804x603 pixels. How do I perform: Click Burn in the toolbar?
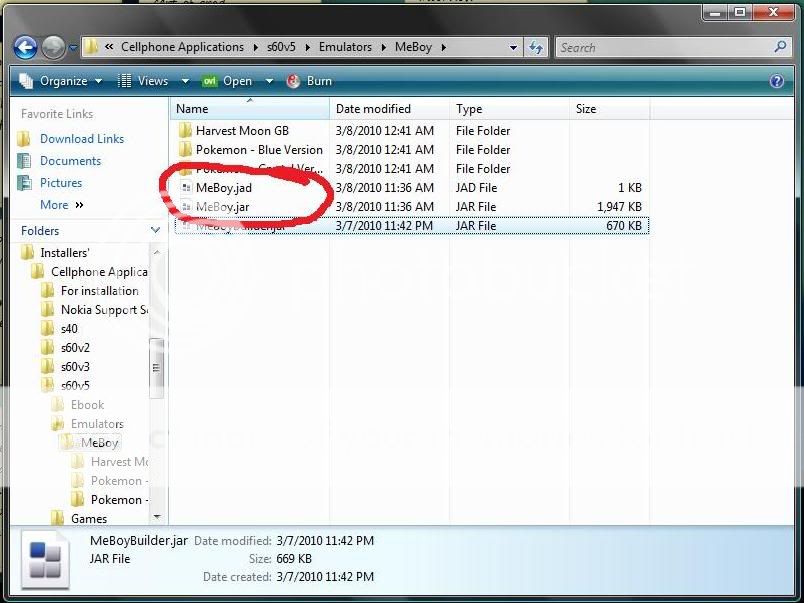[x=309, y=81]
